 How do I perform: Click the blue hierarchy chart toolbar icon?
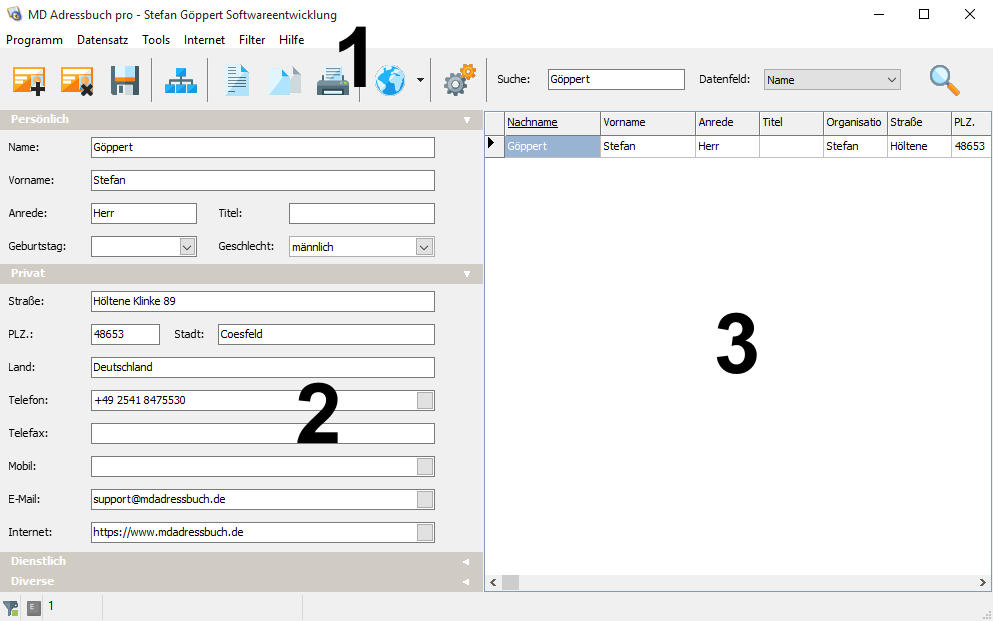181,80
